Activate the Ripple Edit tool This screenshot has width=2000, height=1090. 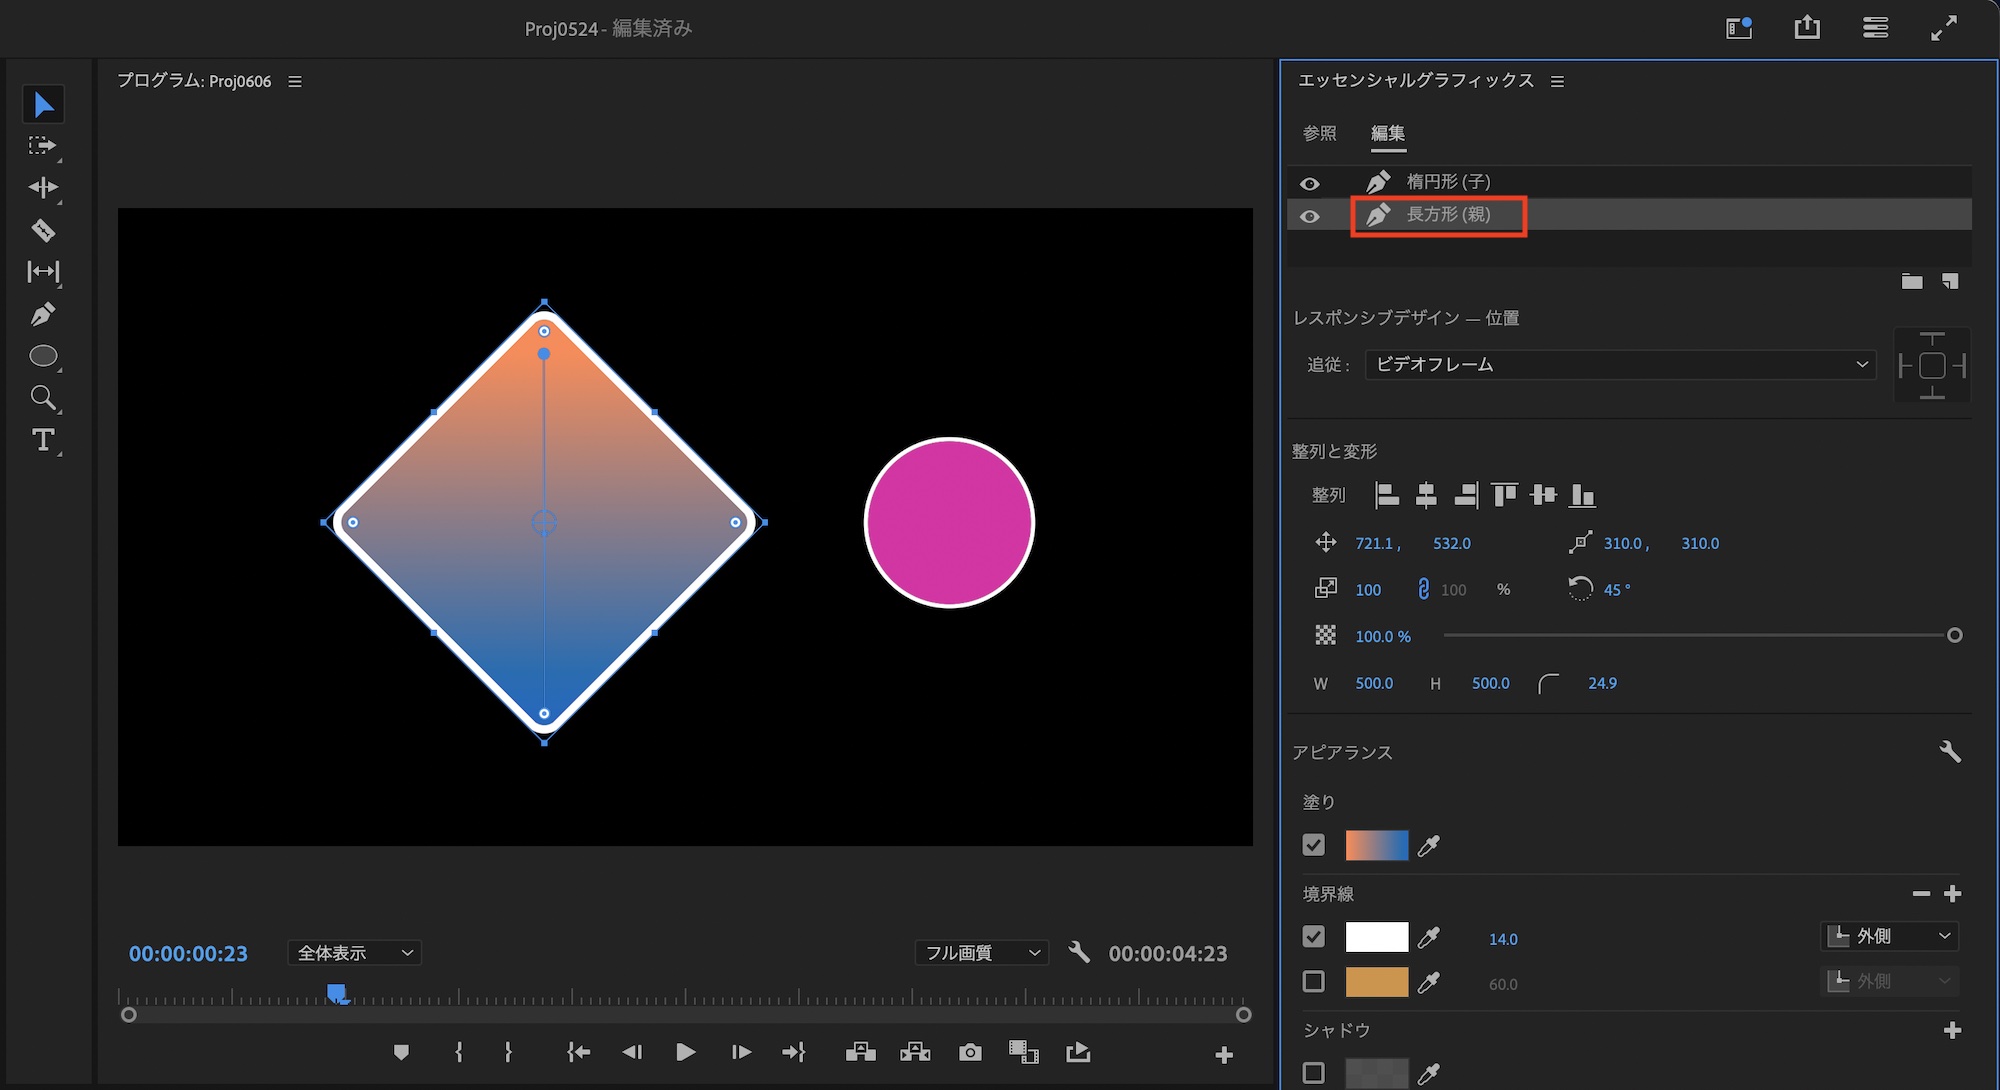click(42, 188)
